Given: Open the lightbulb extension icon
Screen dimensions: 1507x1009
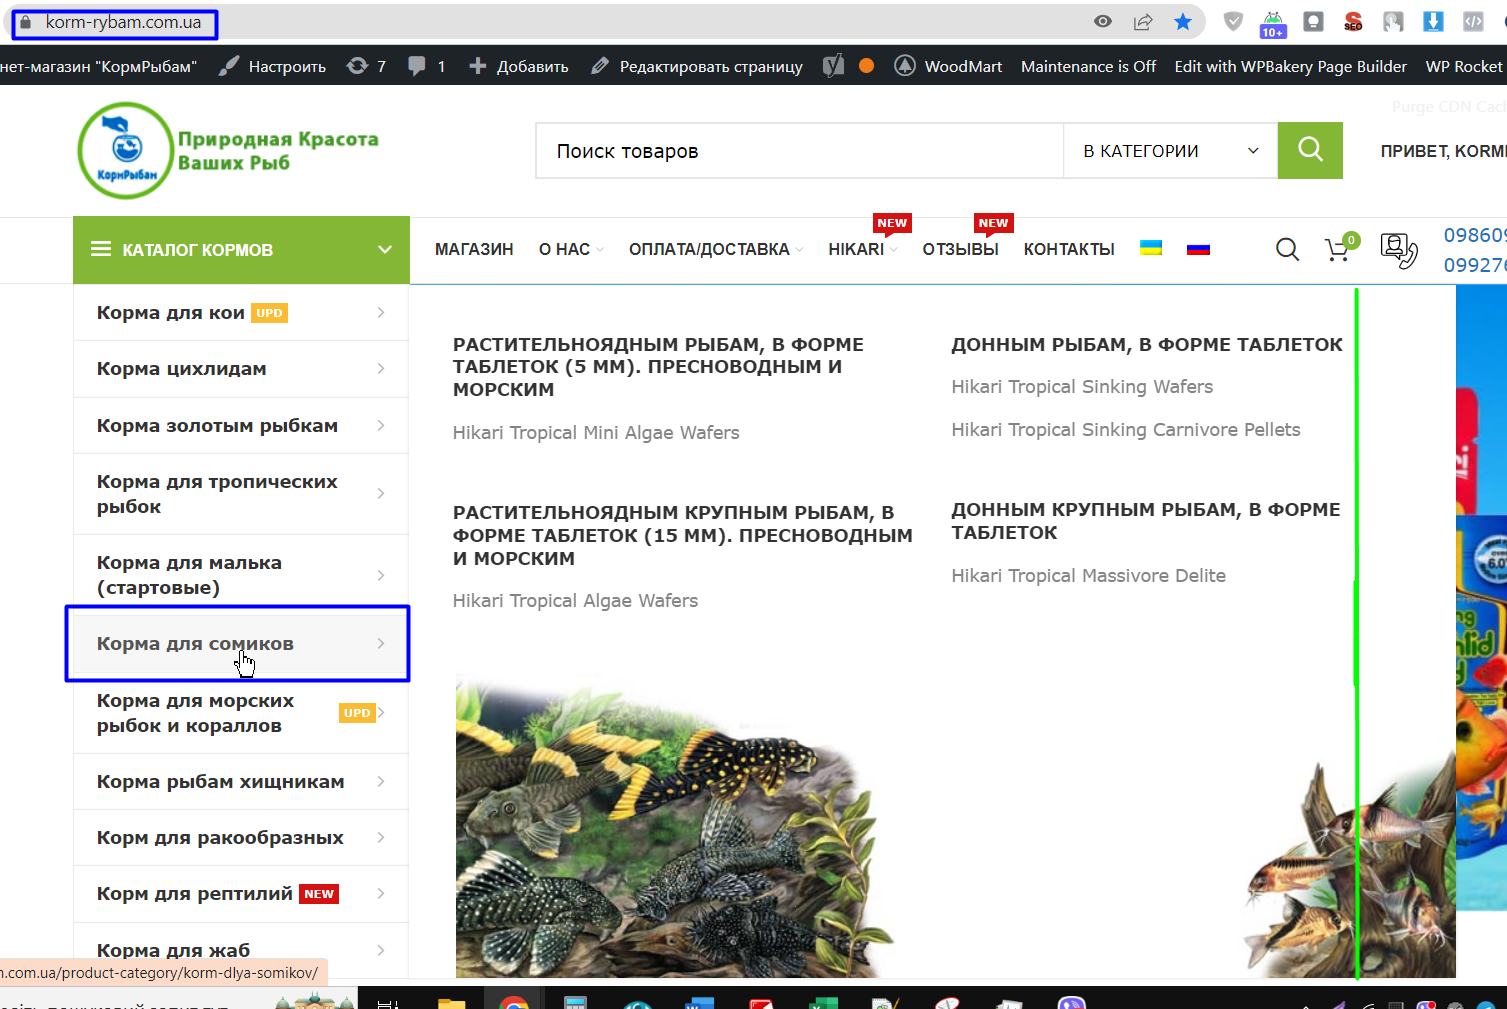Looking at the screenshot, I should [1313, 21].
